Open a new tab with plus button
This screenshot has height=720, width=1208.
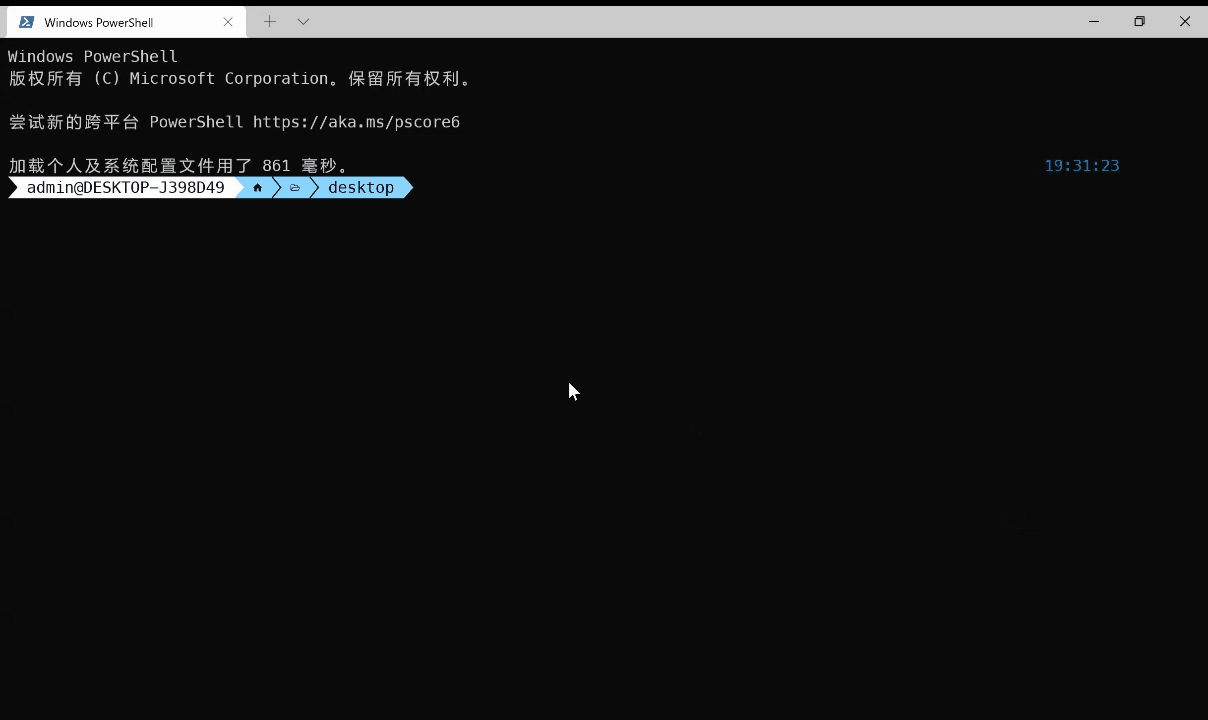270,22
